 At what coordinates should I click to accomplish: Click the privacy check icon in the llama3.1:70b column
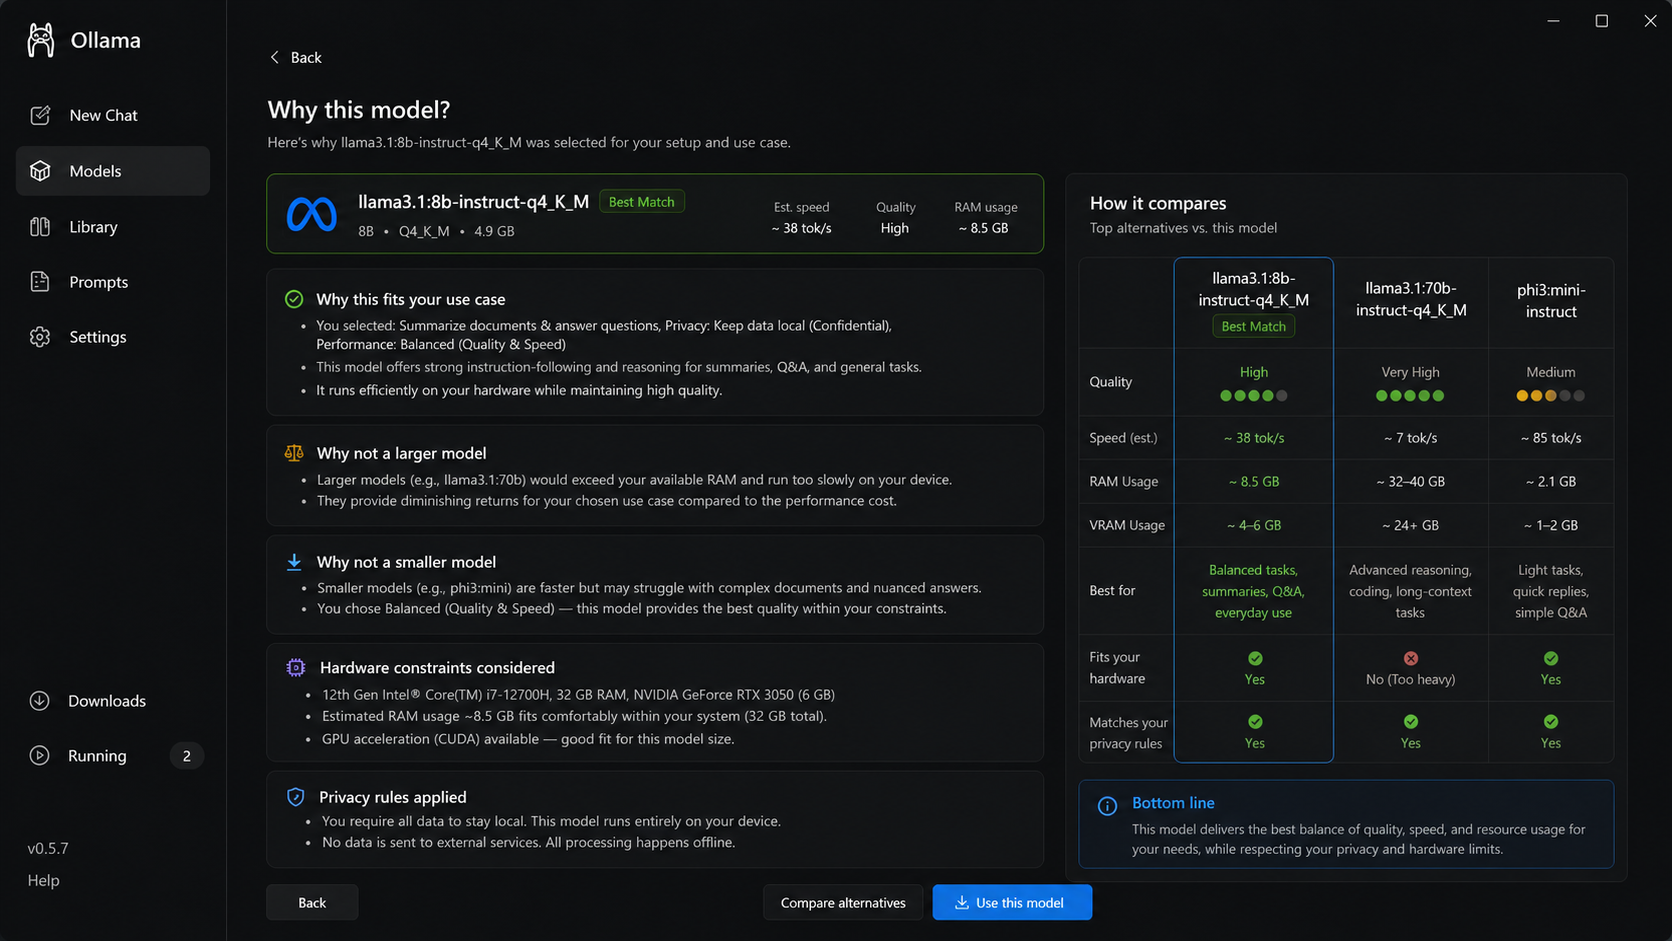[x=1411, y=721]
